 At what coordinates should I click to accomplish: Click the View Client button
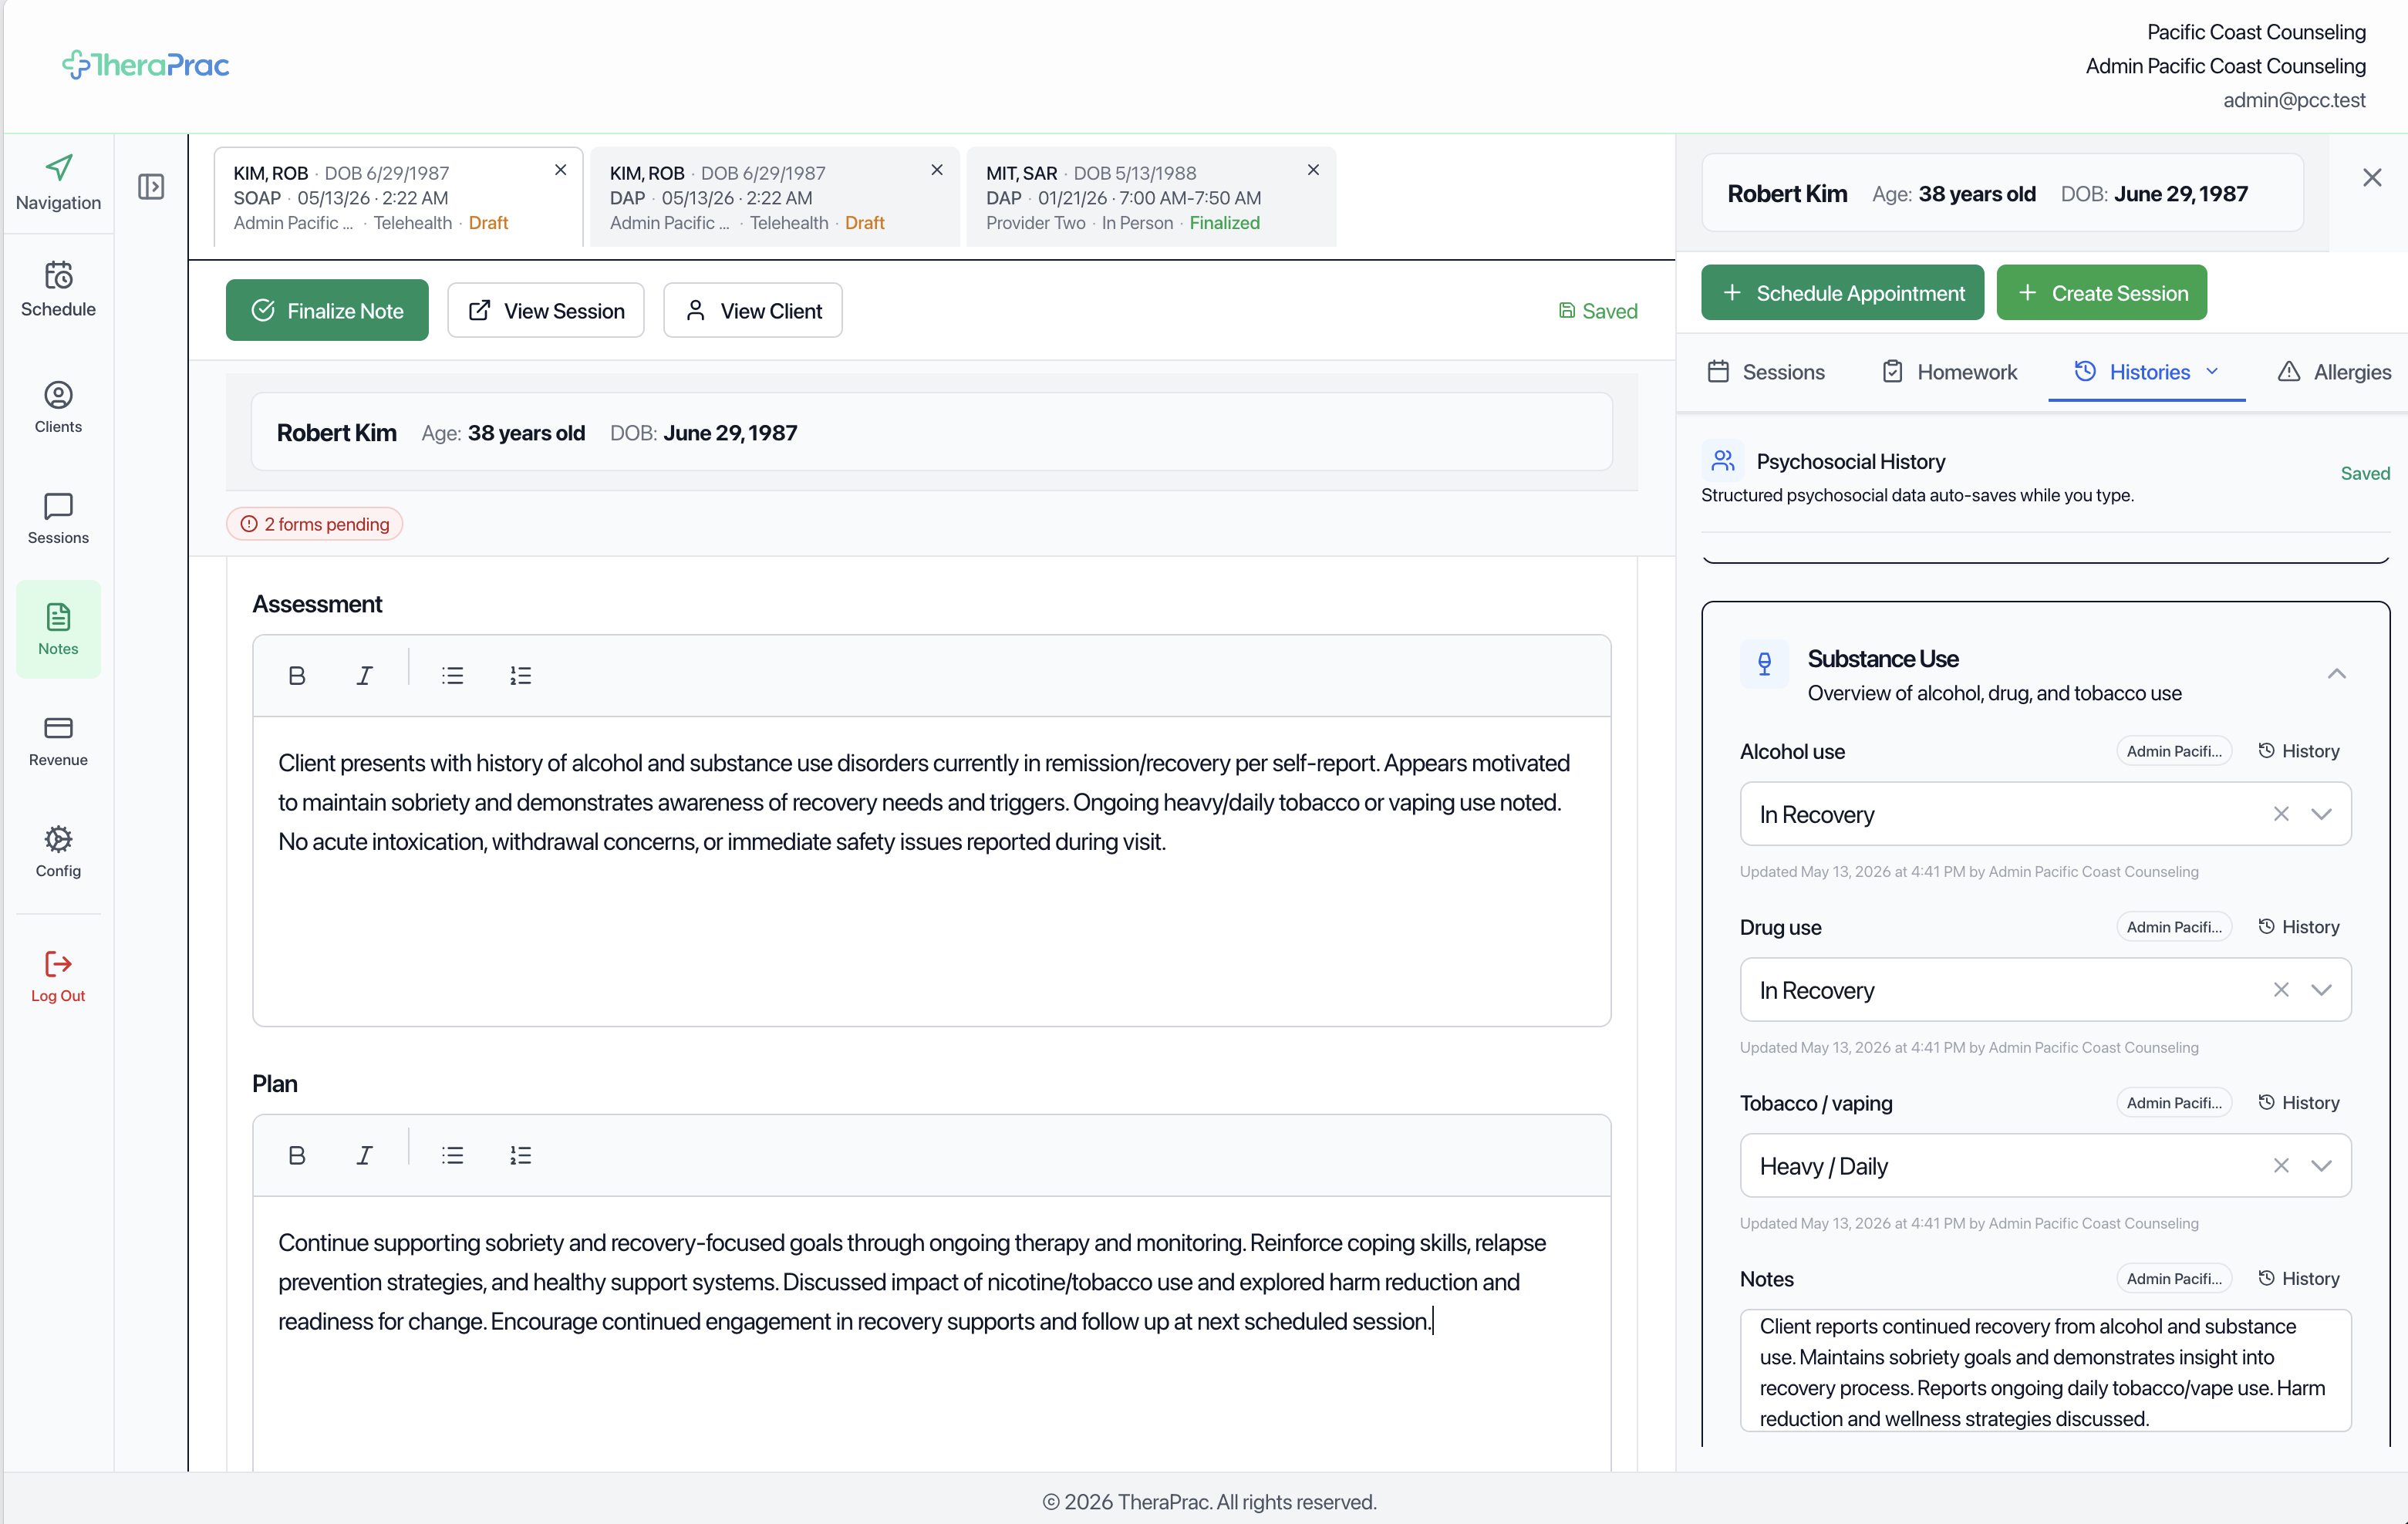753,311
